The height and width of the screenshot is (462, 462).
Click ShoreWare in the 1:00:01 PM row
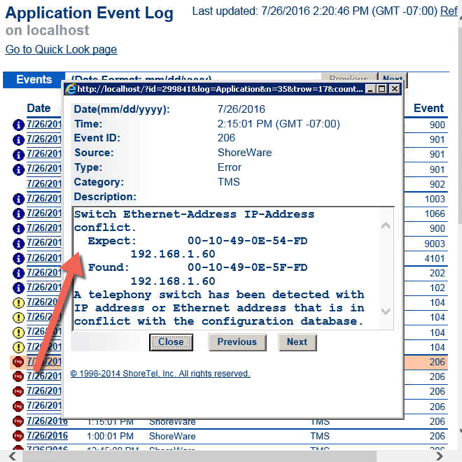tap(172, 436)
